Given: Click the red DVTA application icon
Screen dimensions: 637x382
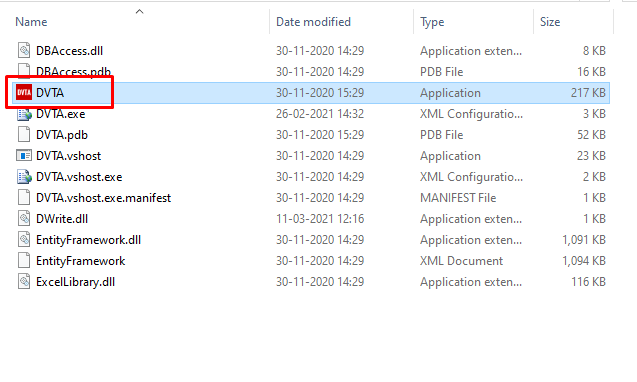Looking at the screenshot, I should coord(24,93).
